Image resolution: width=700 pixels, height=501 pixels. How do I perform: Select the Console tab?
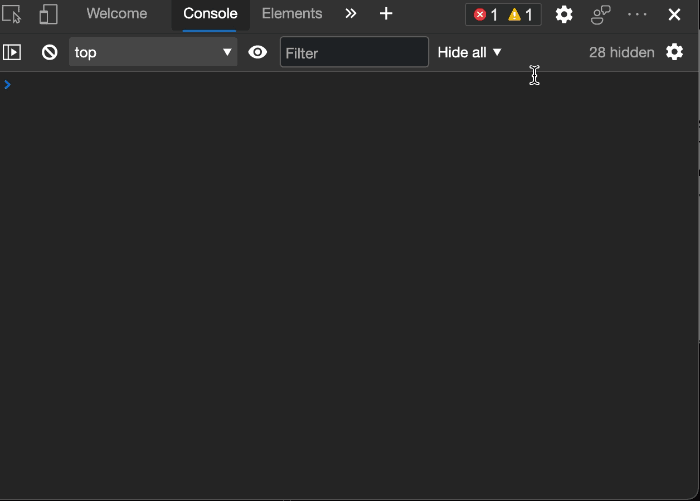click(210, 14)
